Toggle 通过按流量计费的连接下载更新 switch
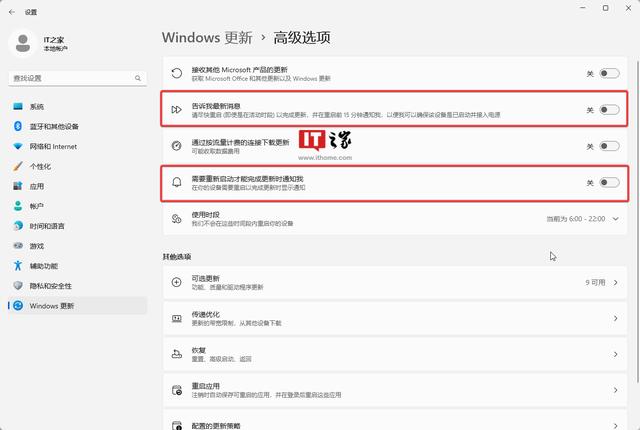 (608, 146)
